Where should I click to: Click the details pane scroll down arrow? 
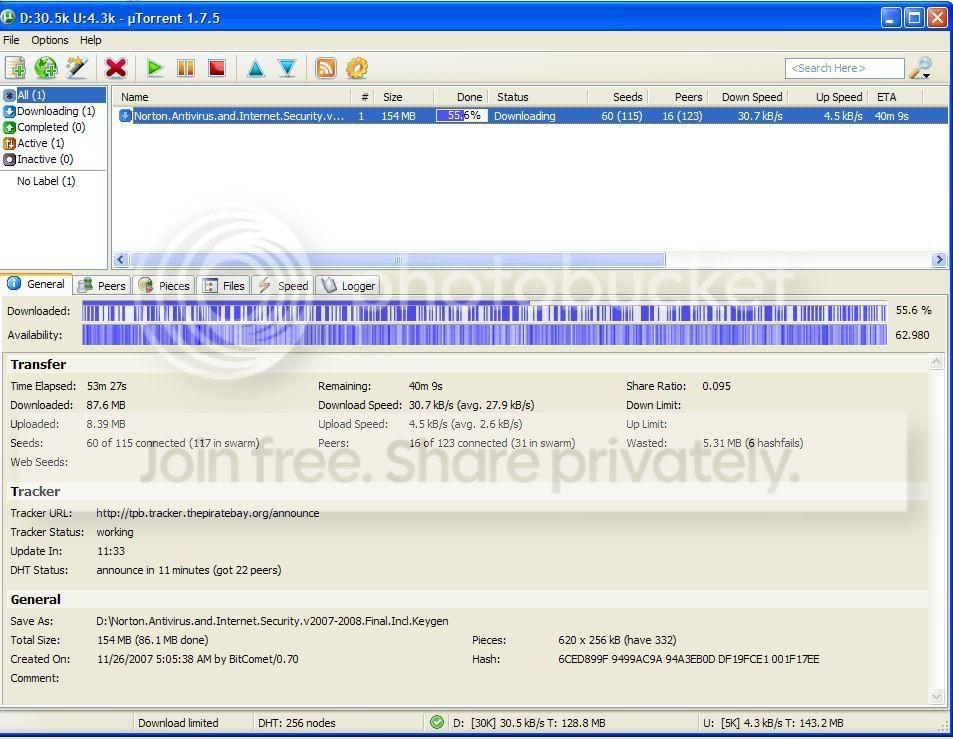pos(937,696)
